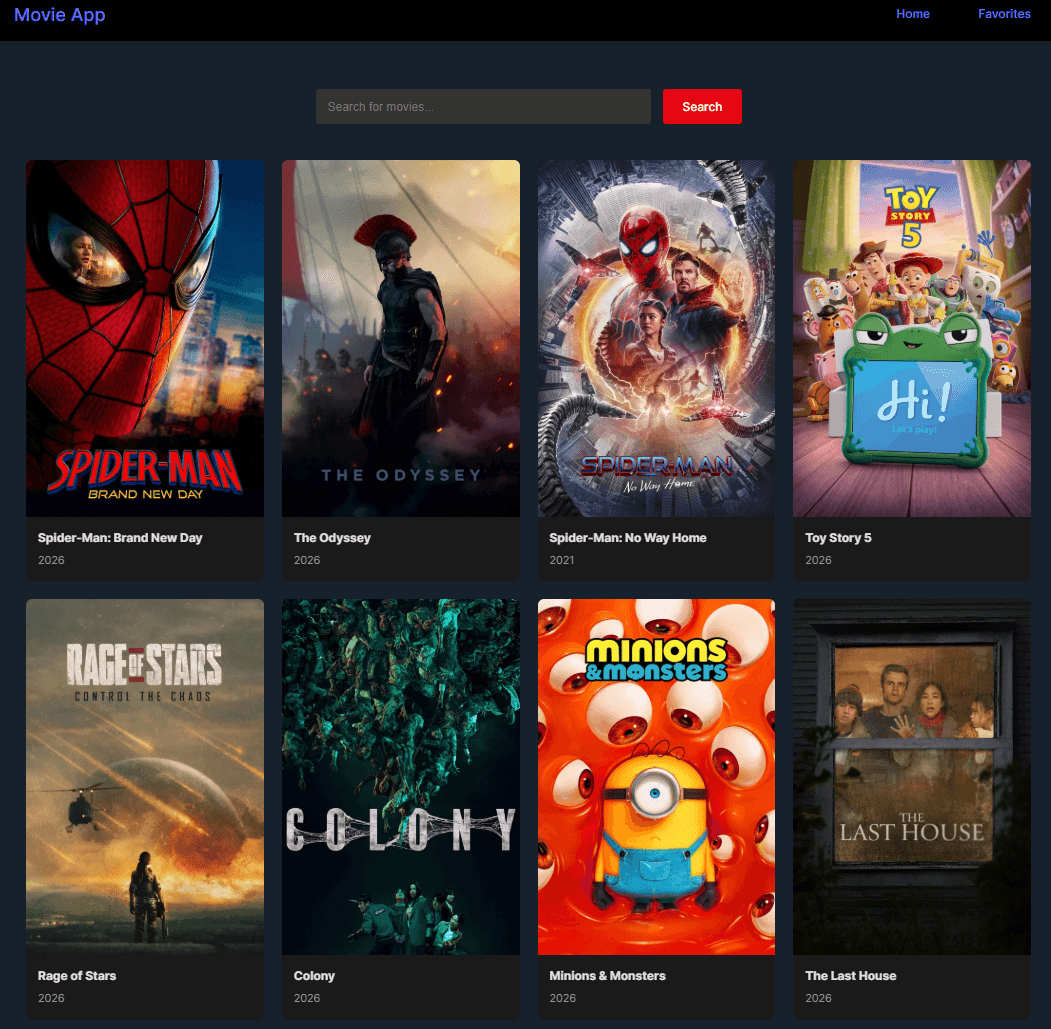Select the title text 'Spider-Man: No Way Home'
The height and width of the screenshot is (1029, 1051).
pyautogui.click(x=627, y=538)
